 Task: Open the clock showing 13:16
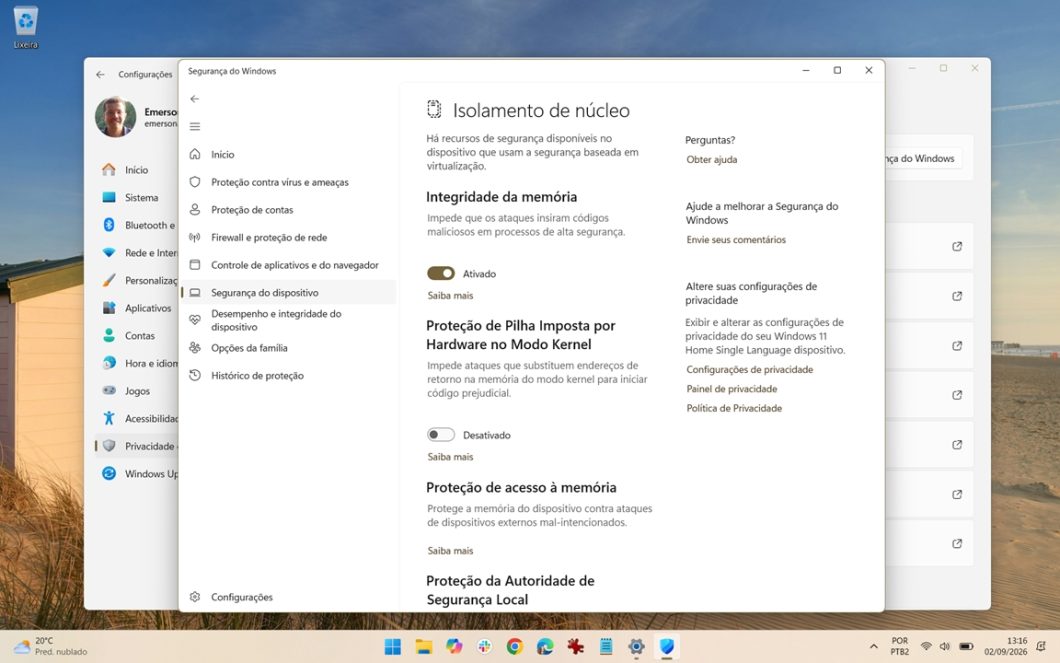(1006, 647)
